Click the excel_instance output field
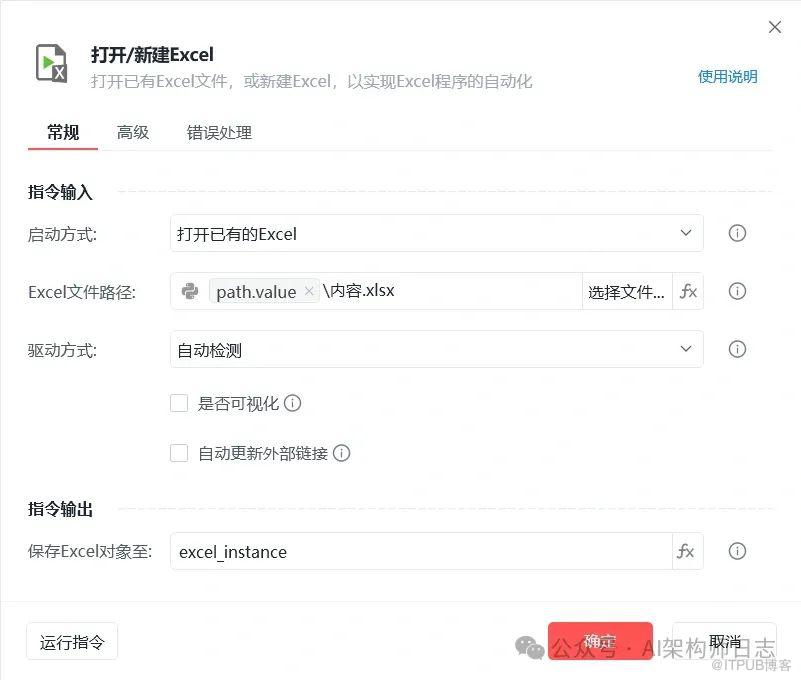 tap(421, 551)
